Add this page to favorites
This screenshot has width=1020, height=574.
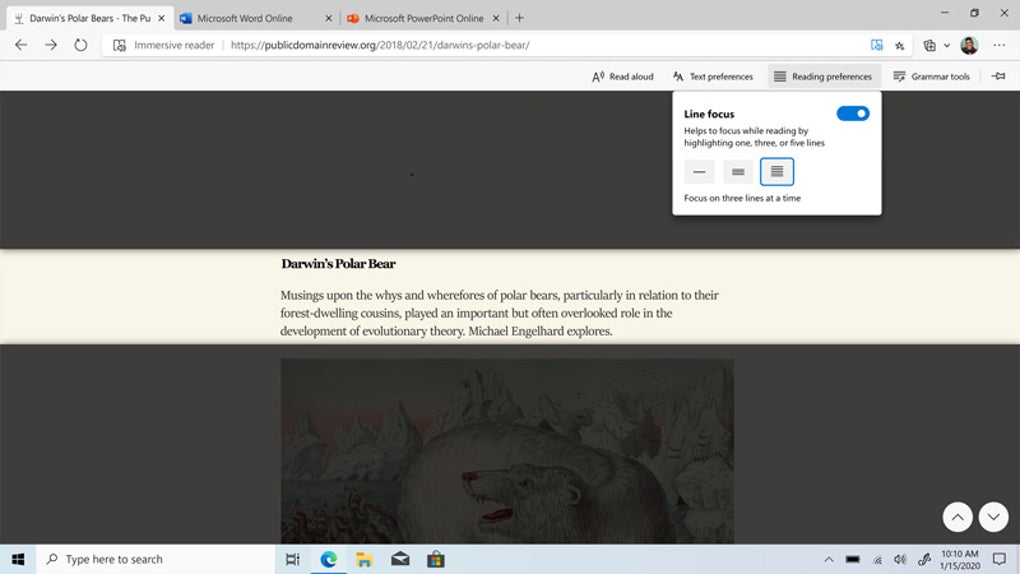coord(900,45)
